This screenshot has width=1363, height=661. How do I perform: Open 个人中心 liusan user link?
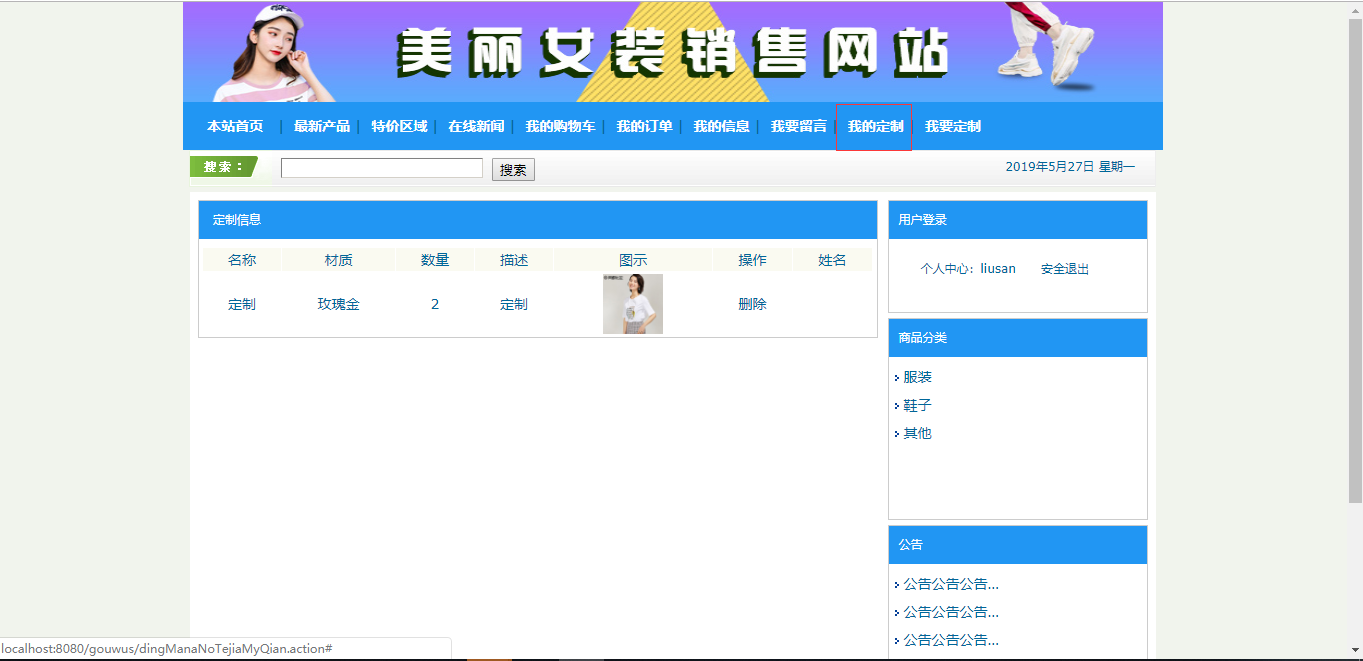pos(967,269)
